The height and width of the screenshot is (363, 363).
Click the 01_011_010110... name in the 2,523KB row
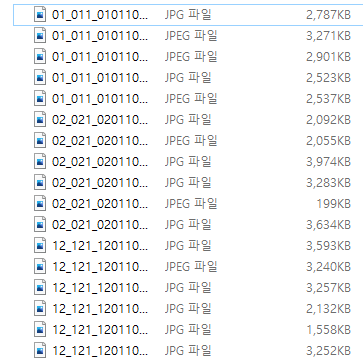[100, 78]
